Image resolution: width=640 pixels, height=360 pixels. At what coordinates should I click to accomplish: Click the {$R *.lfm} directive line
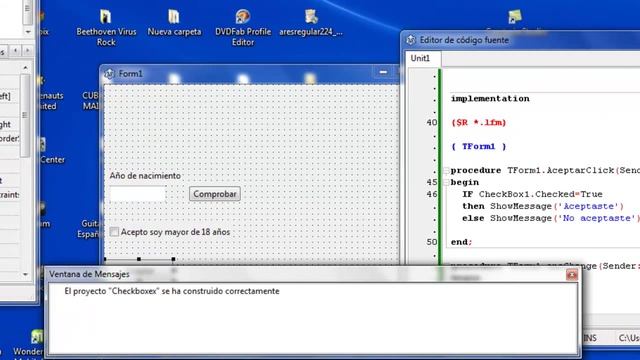tap(478, 122)
